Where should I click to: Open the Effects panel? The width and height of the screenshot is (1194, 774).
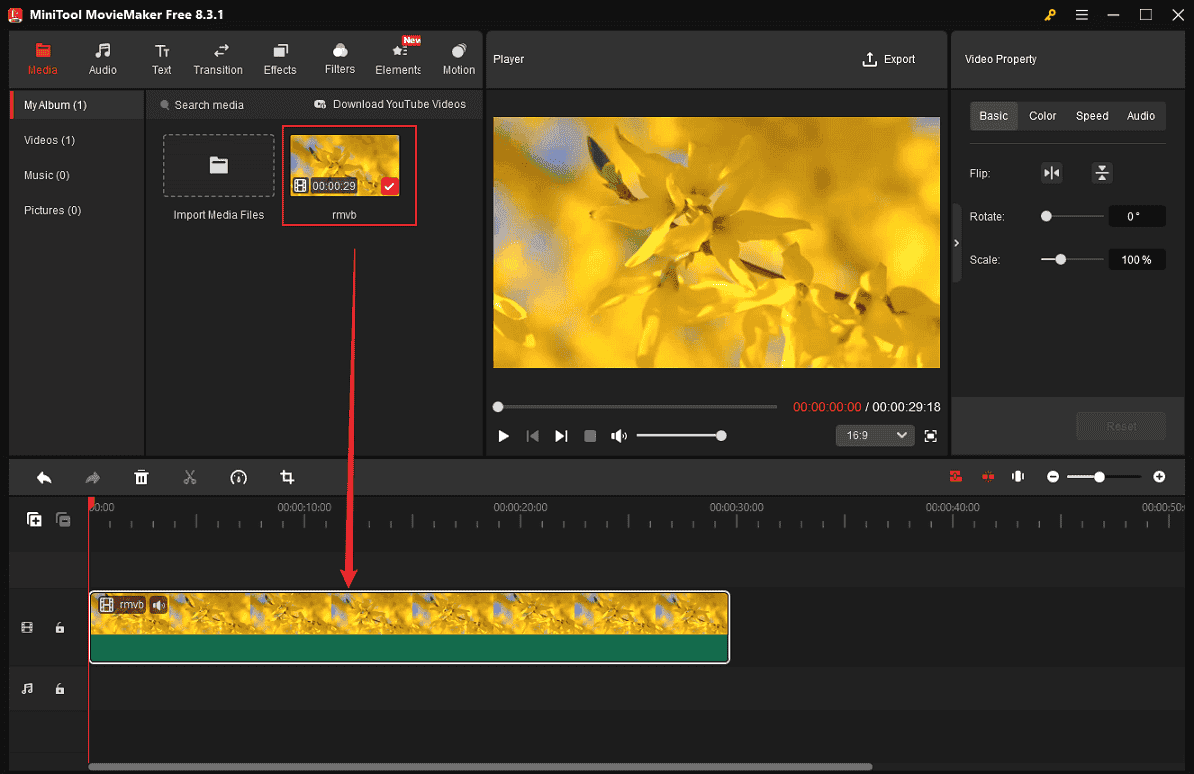280,58
